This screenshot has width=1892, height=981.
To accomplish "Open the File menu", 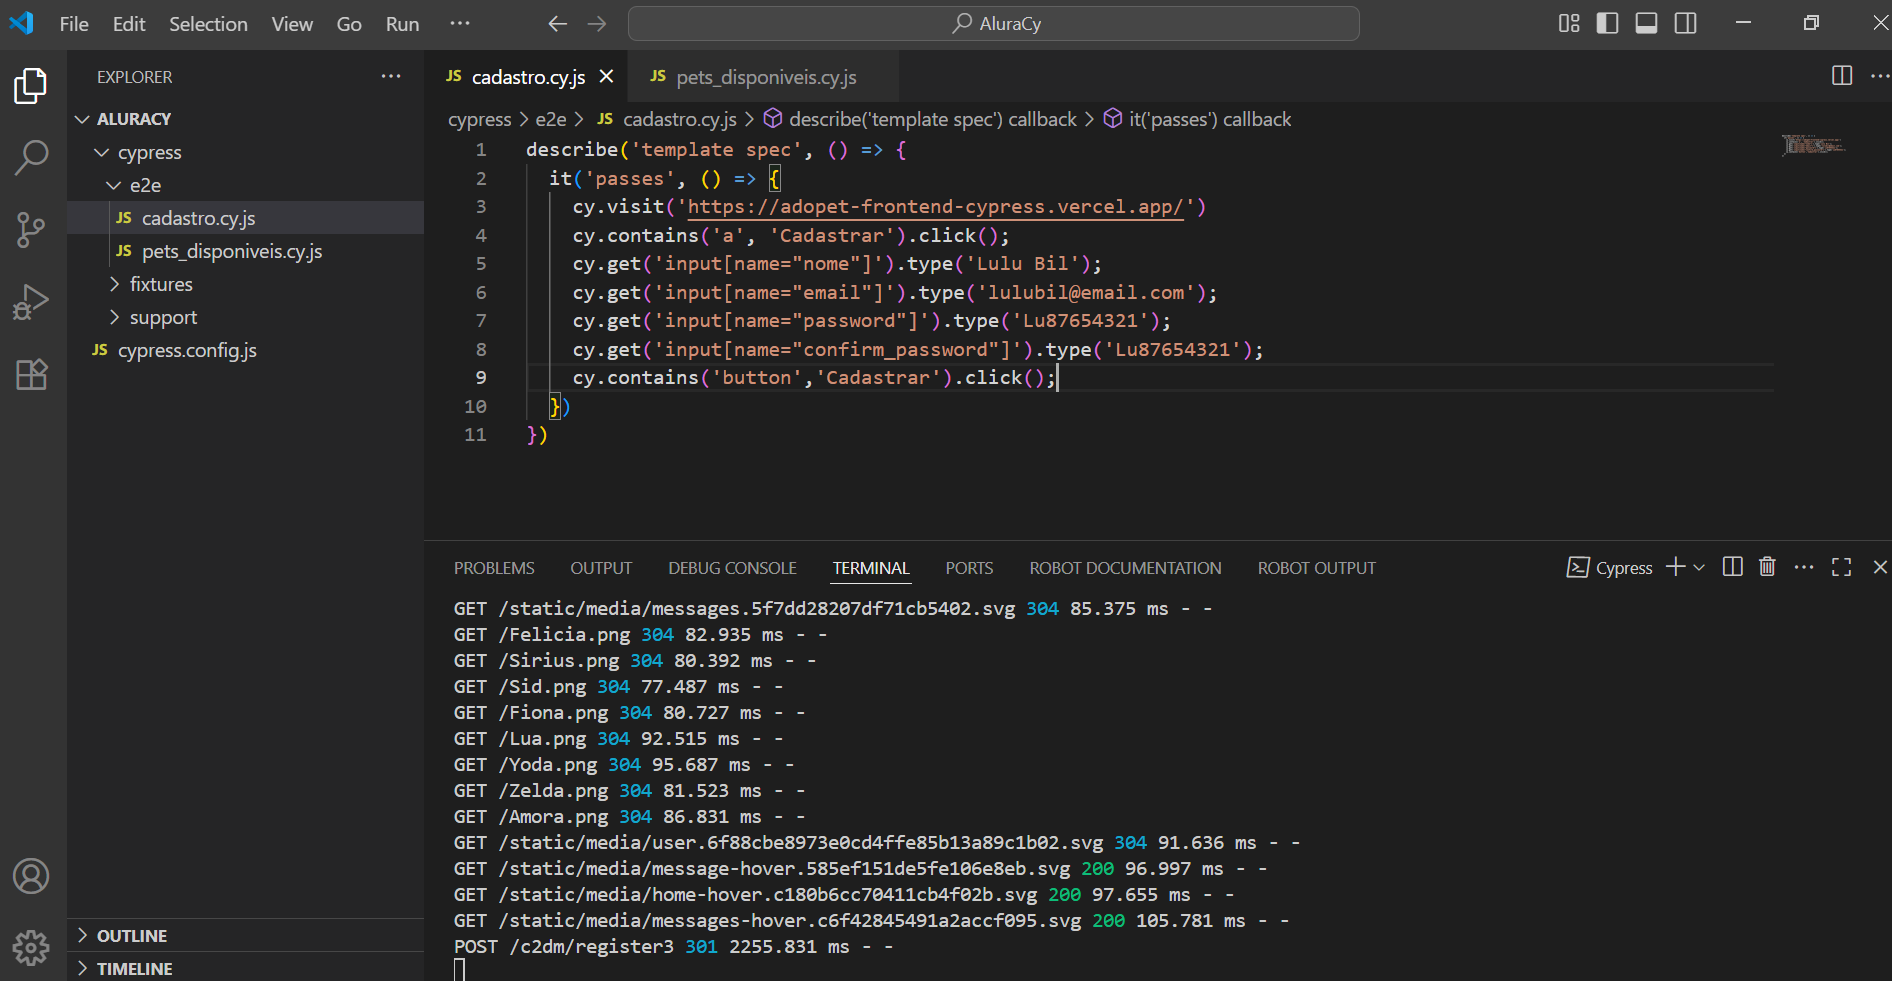I will [74, 24].
